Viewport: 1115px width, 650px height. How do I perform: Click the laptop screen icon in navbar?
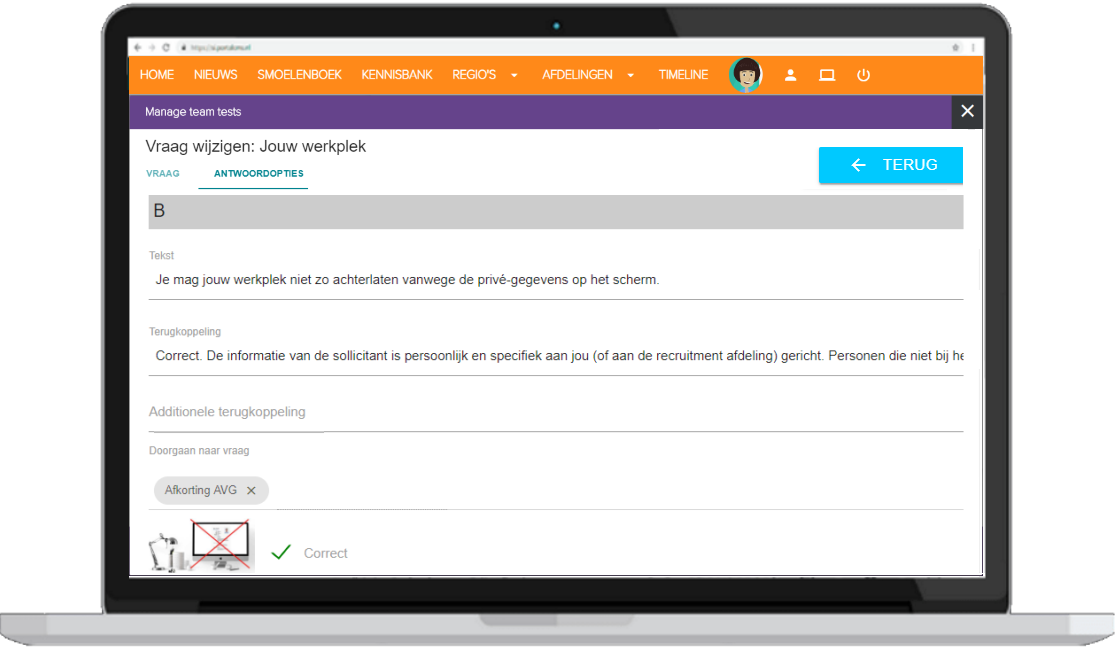coord(827,75)
